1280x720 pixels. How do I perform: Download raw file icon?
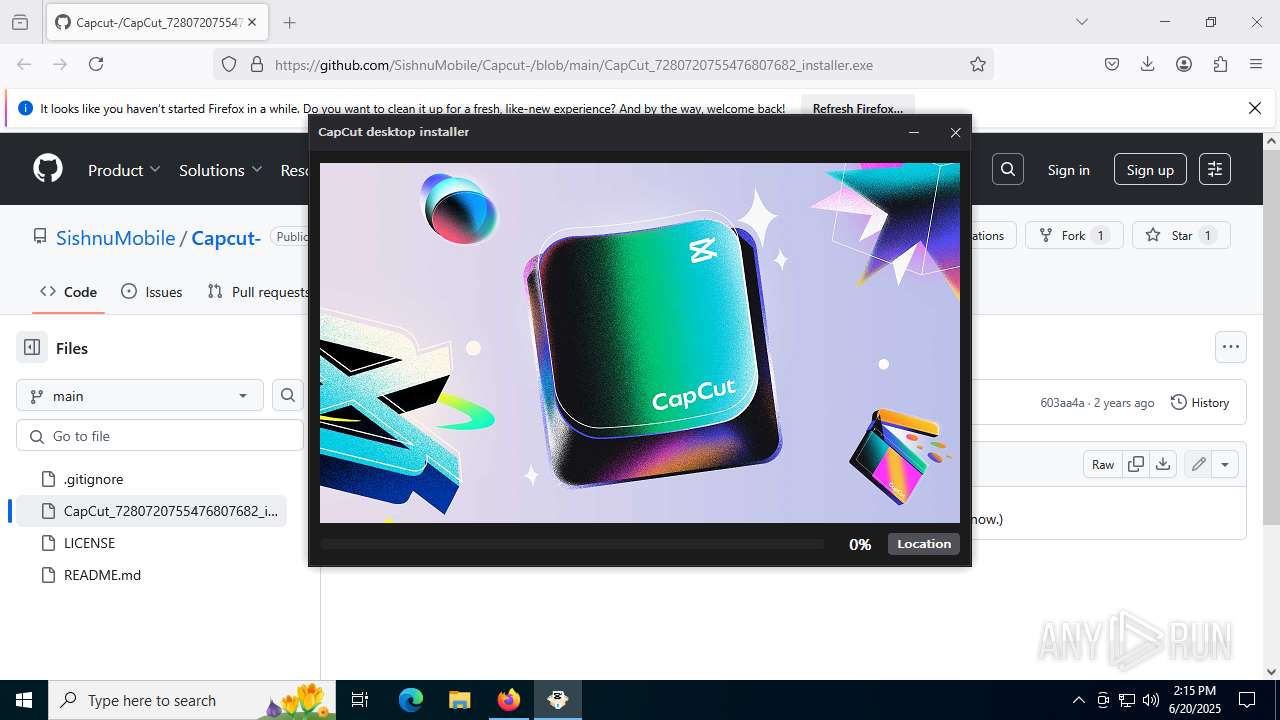pyautogui.click(x=1163, y=464)
